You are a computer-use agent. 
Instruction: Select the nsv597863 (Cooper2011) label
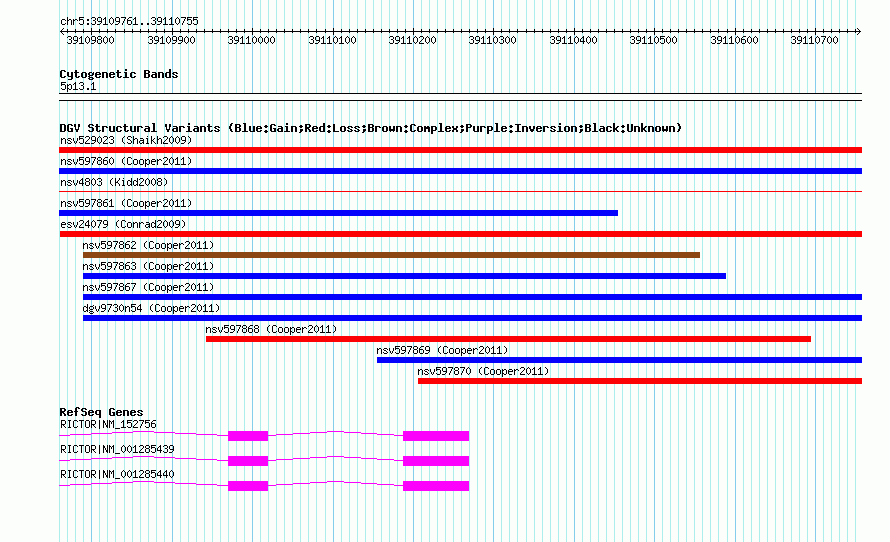[148, 266]
